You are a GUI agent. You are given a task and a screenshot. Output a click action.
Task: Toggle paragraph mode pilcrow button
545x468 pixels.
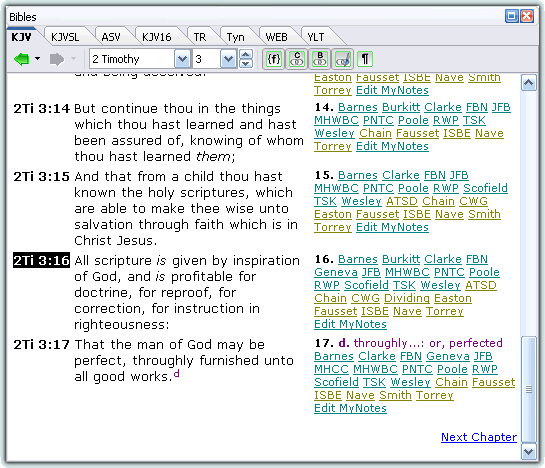(x=365, y=59)
